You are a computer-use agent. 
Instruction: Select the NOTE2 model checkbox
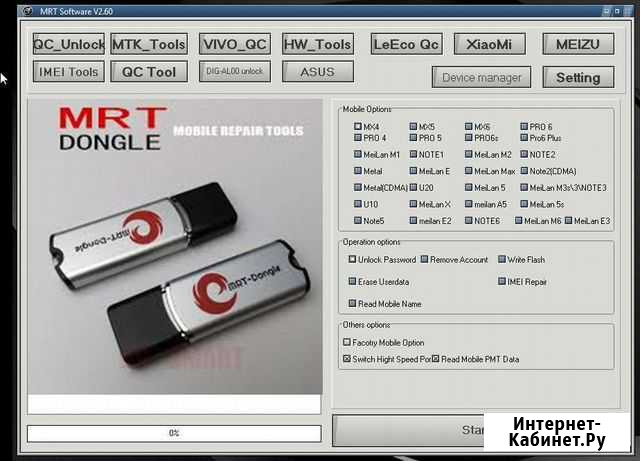[524, 154]
